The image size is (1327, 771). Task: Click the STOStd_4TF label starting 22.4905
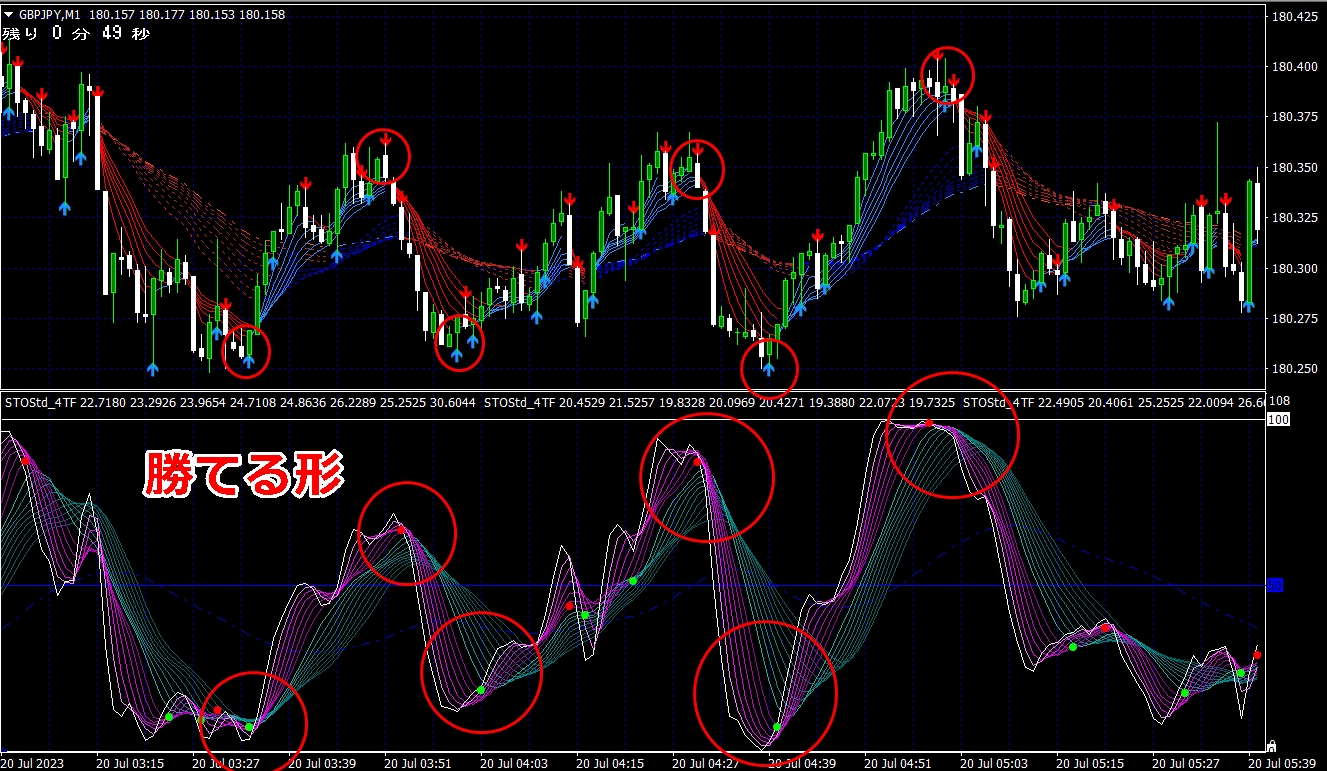tap(1114, 403)
